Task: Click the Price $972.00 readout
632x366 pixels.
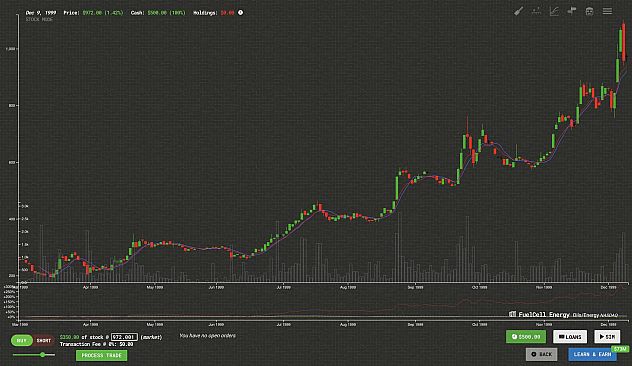Action: (x=93, y=12)
